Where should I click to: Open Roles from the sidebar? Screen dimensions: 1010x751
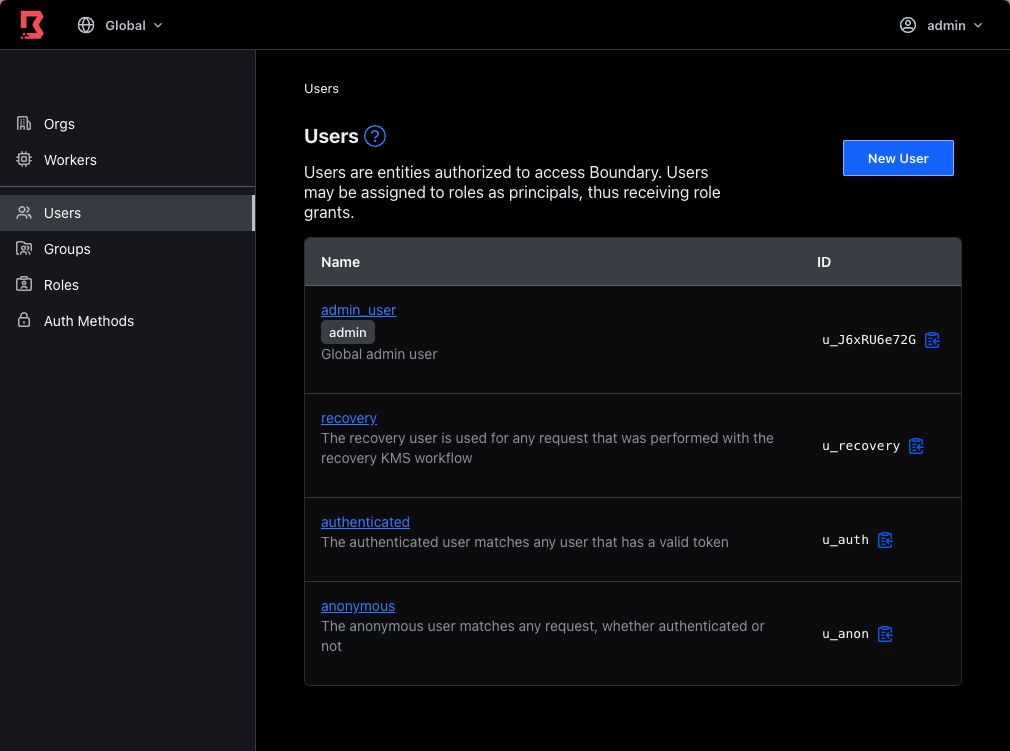(128, 285)
